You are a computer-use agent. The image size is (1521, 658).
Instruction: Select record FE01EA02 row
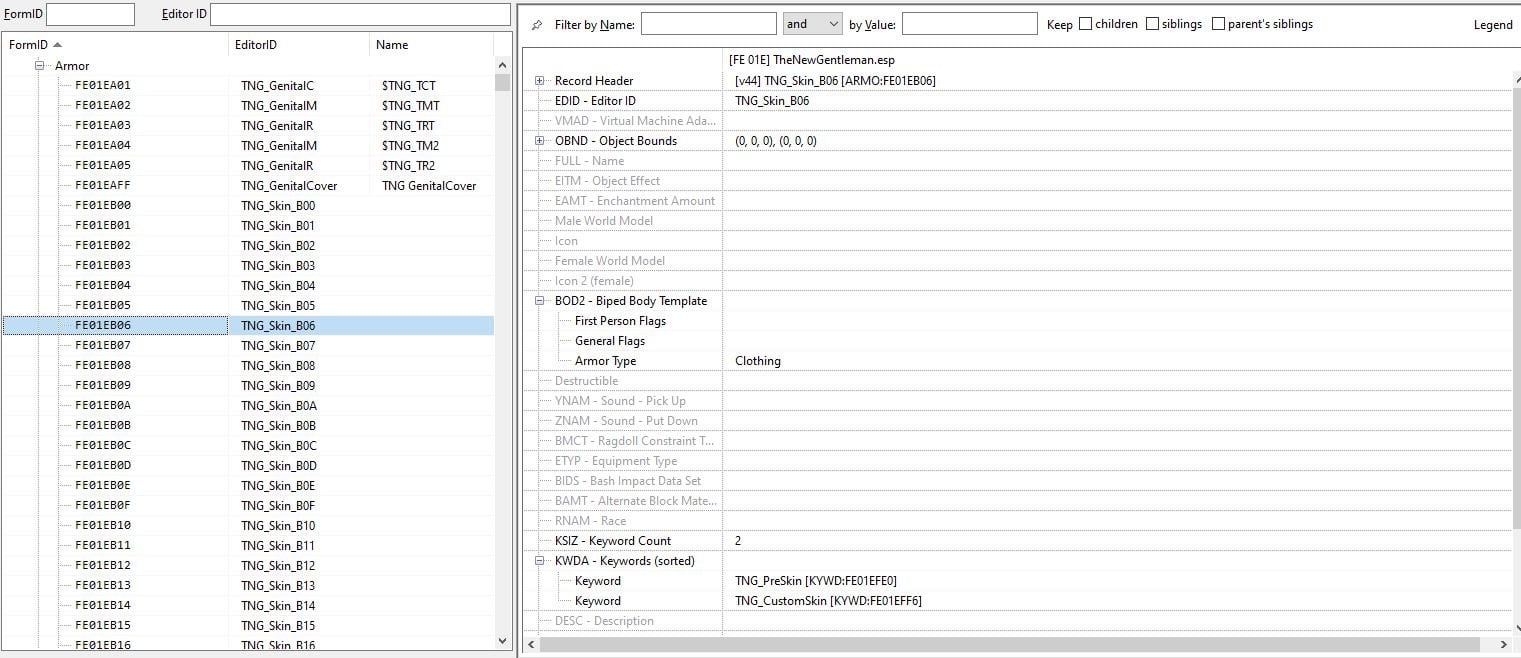pos(248,106)
